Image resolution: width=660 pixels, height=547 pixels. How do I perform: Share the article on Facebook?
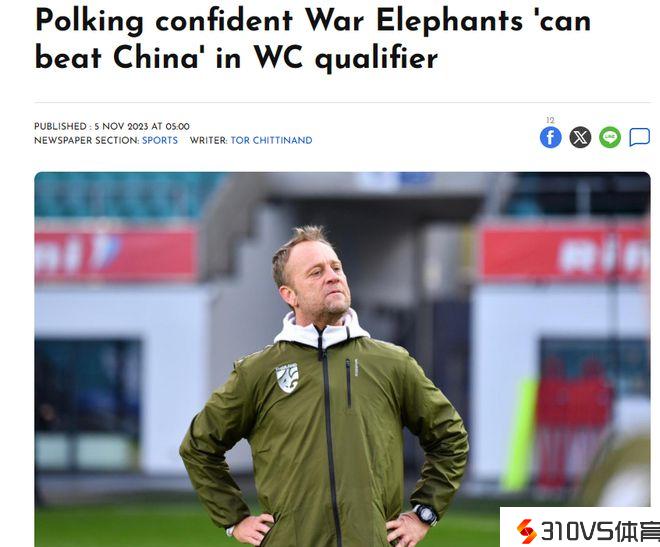[551, 138]
